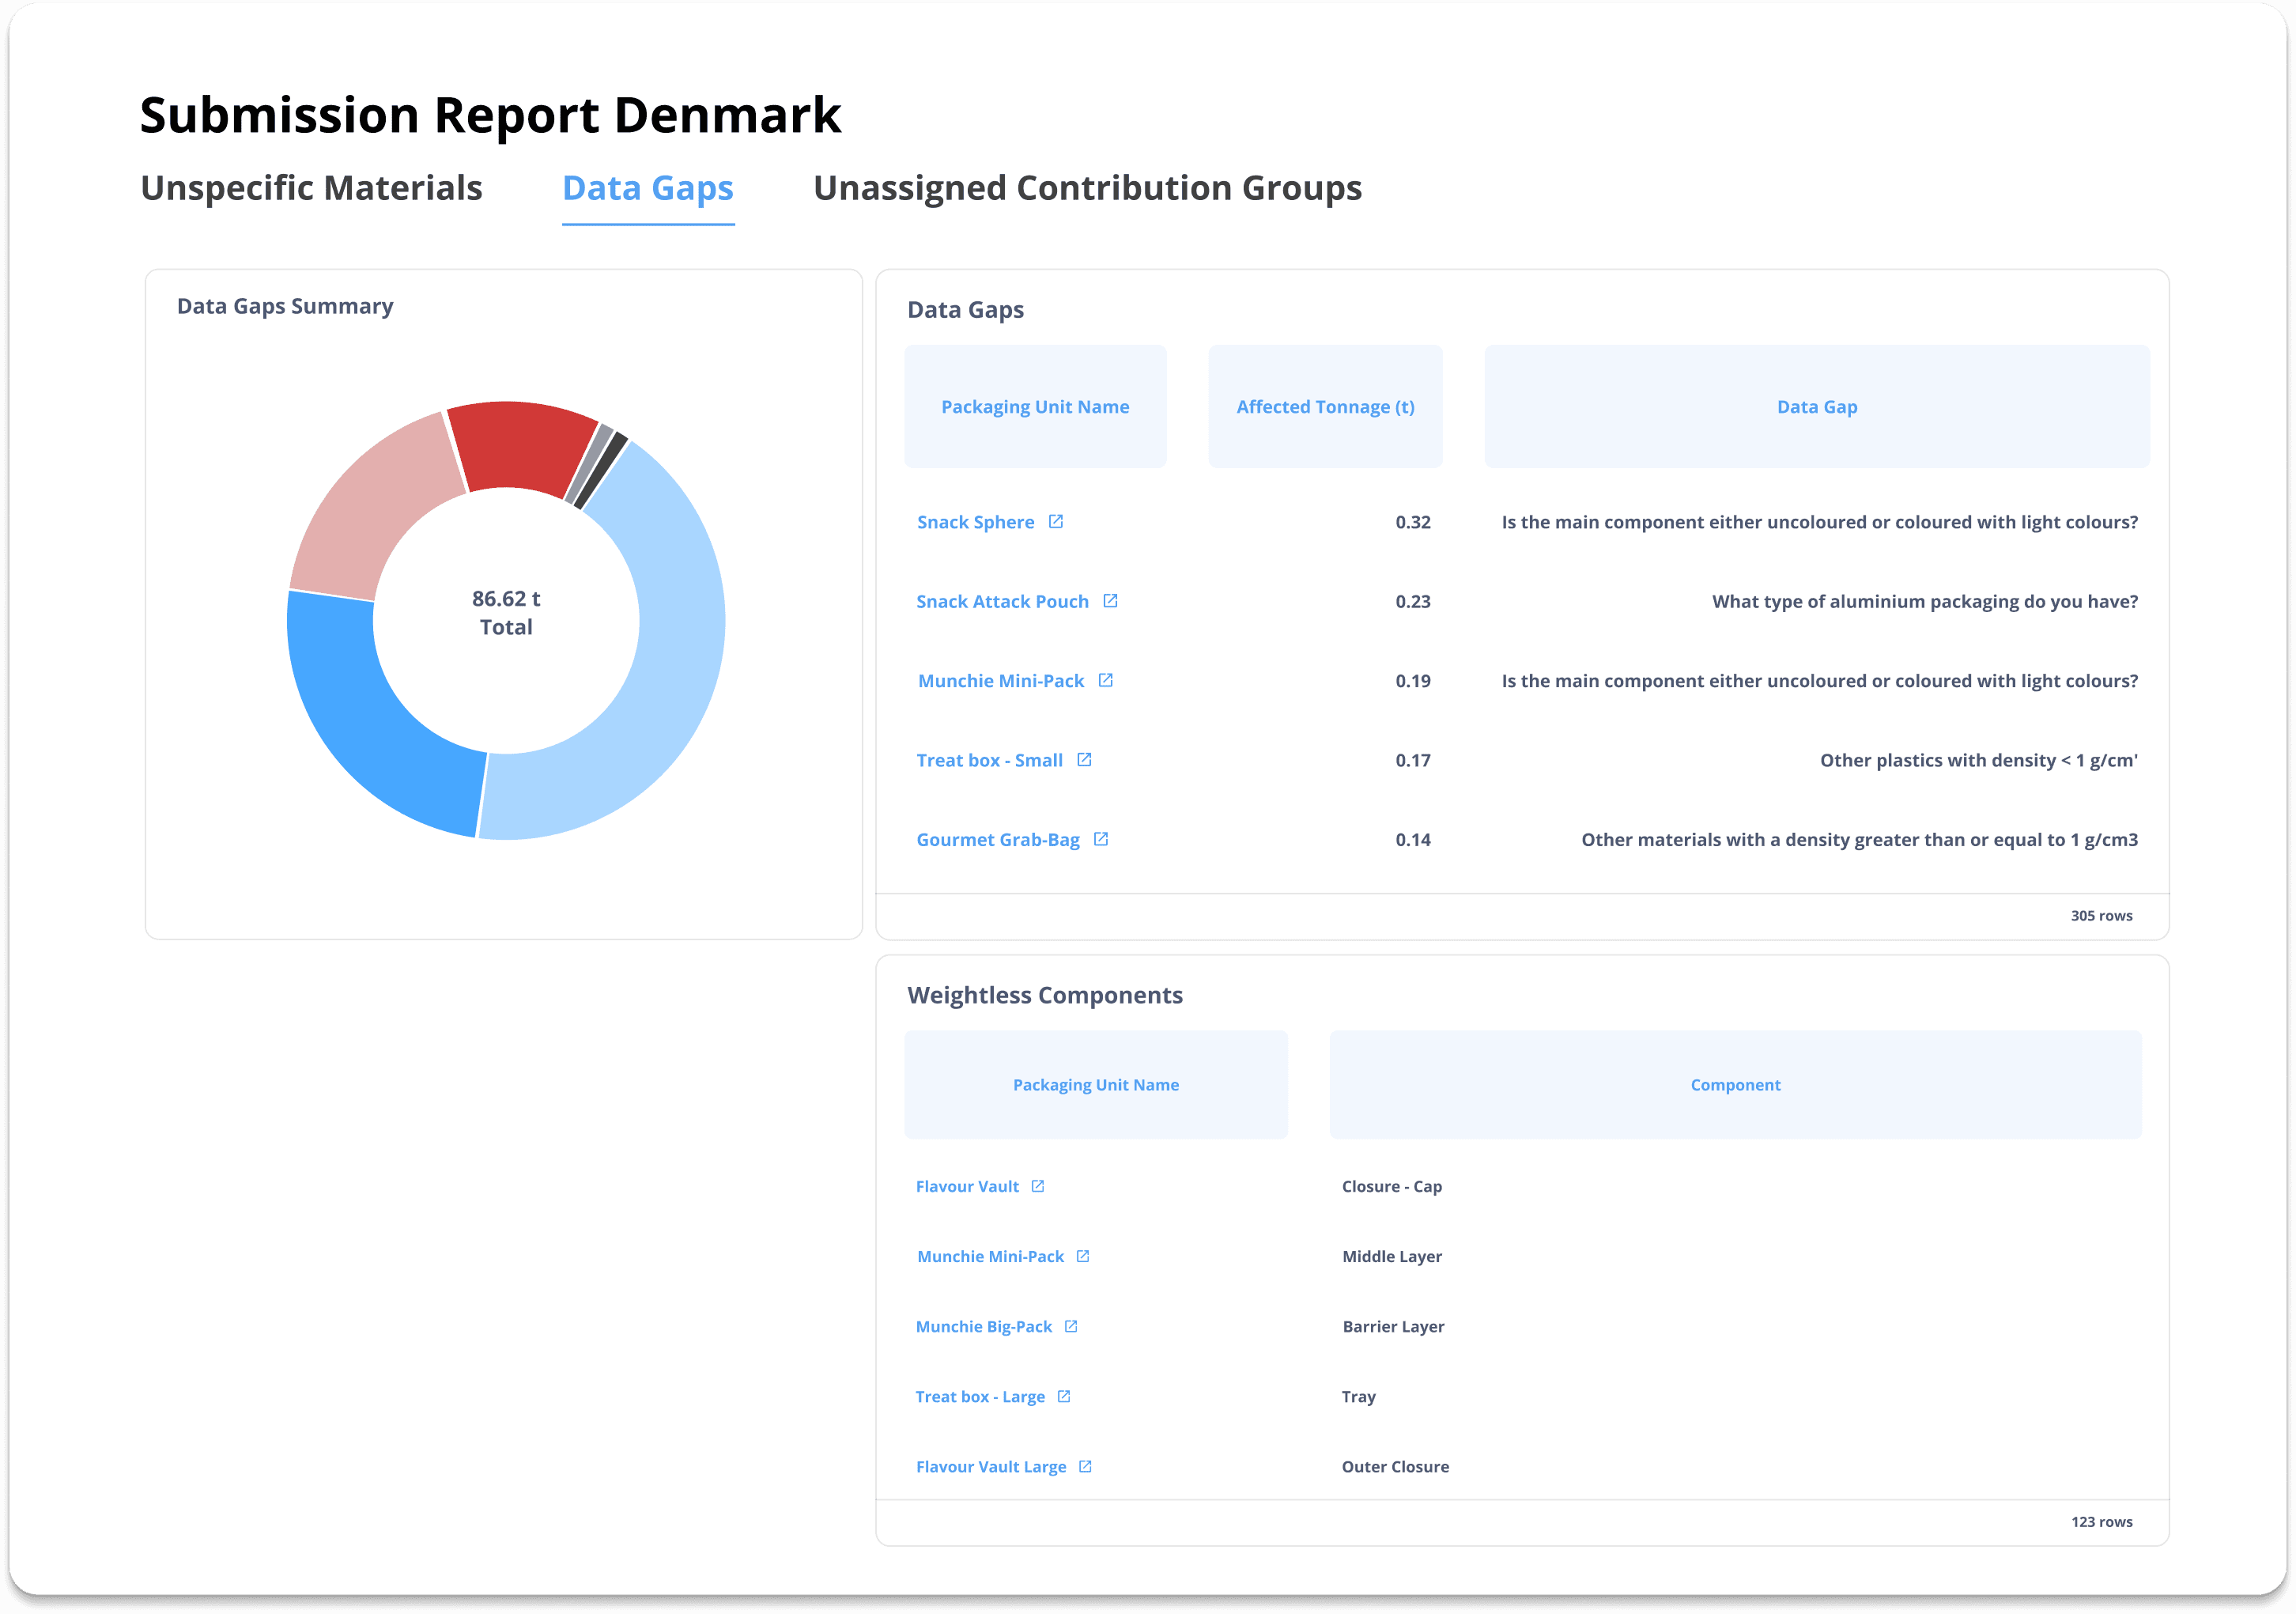Open external link icon next to Munchie Big-Pack
The image size is (2296, 1614).
click(1071, 1325)
